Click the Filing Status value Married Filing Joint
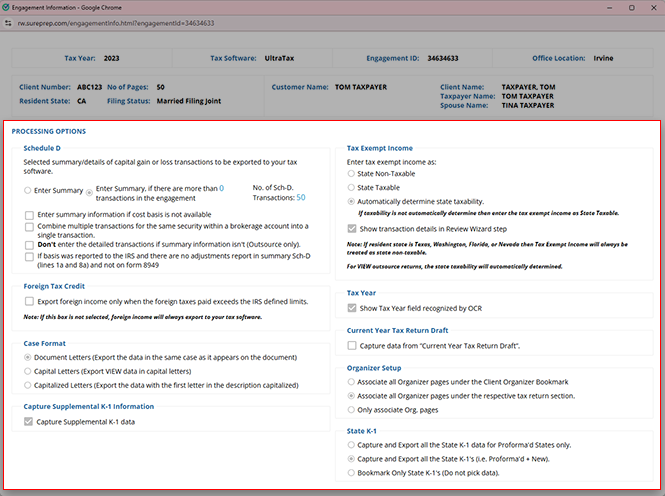Screen dimensions: 665x496 tap(189, 101)
